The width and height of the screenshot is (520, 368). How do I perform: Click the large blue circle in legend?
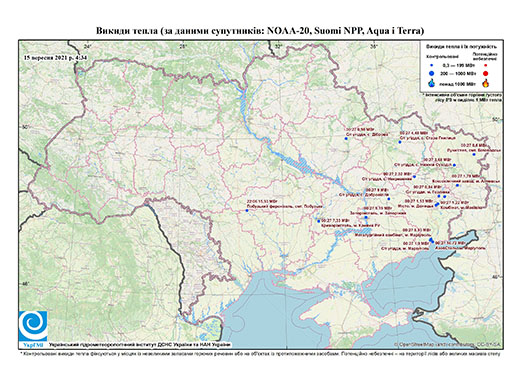432,74
